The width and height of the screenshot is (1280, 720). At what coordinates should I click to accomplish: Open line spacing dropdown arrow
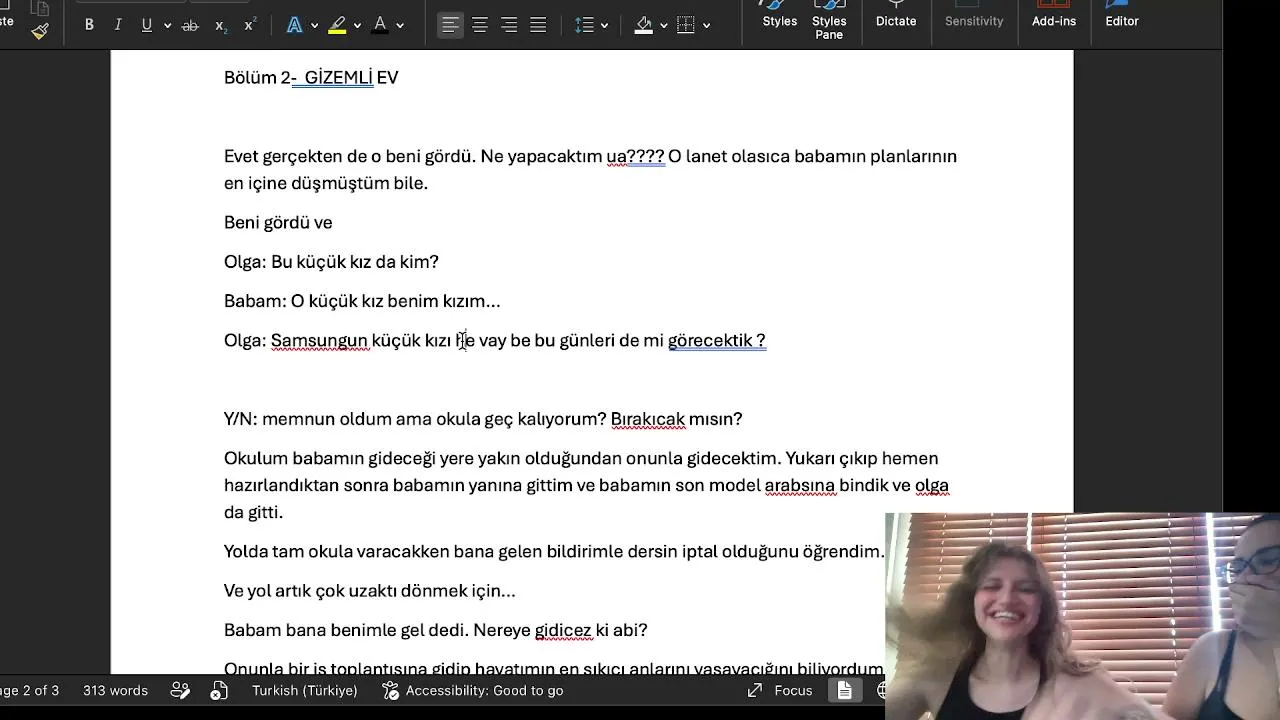point(604,26)
